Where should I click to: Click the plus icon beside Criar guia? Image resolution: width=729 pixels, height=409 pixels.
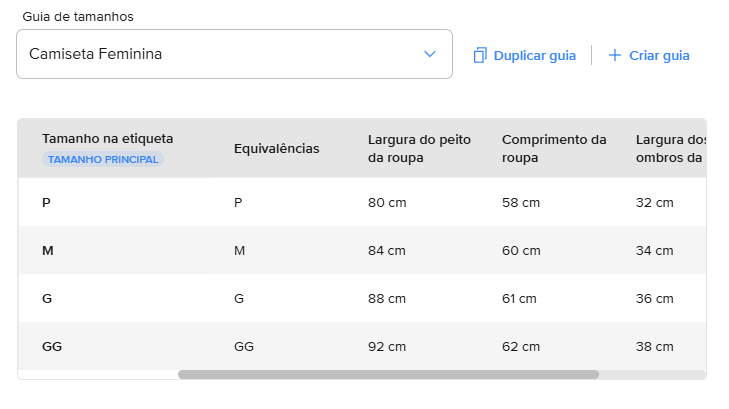coord(614,55)
